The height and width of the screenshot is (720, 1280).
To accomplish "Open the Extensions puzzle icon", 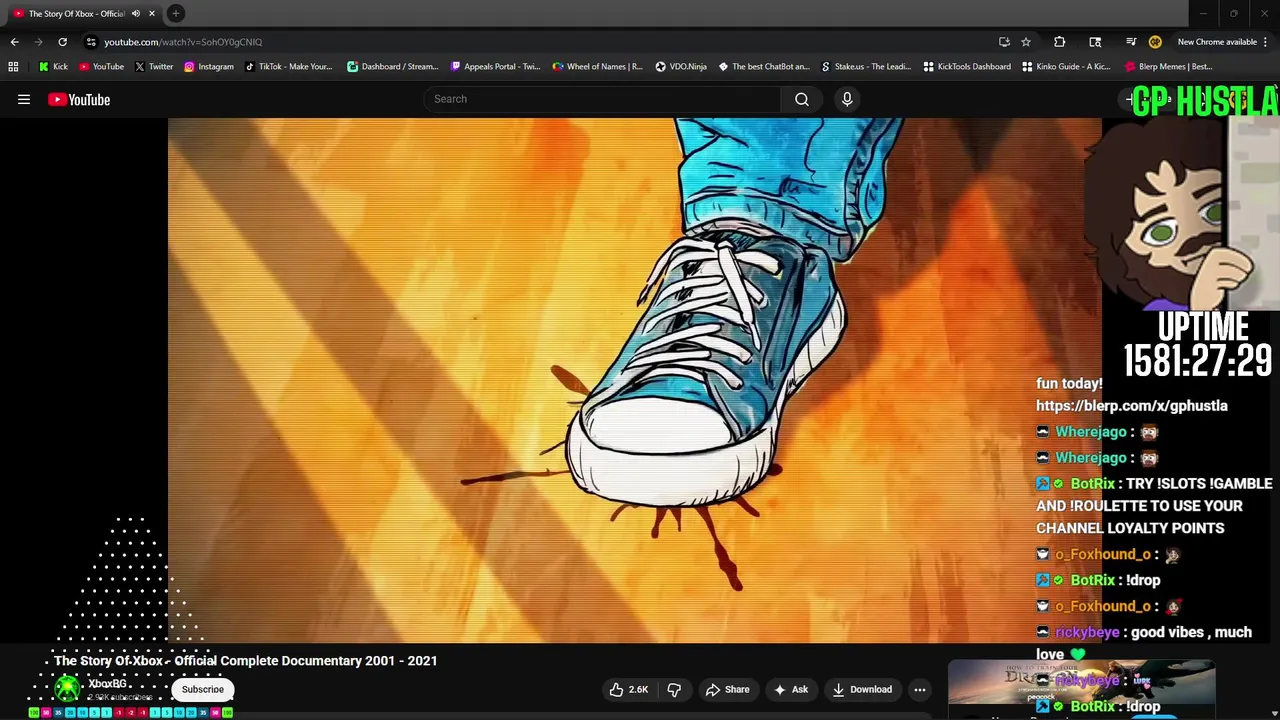I will (x=1060, y=42).
